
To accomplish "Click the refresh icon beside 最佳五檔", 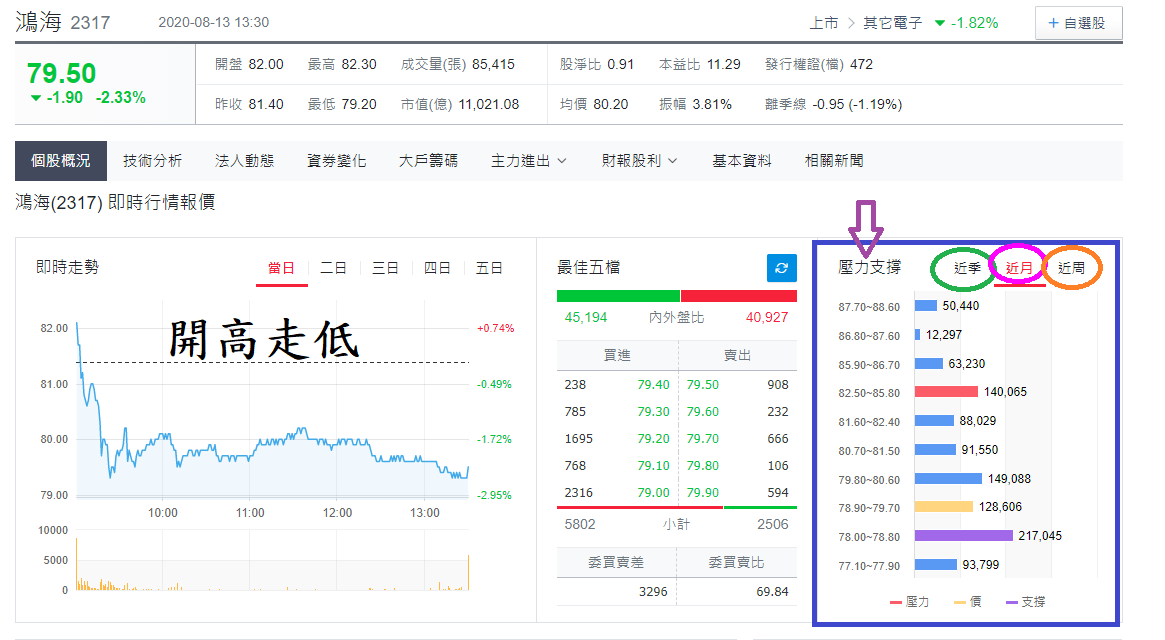I will point(782,268).
